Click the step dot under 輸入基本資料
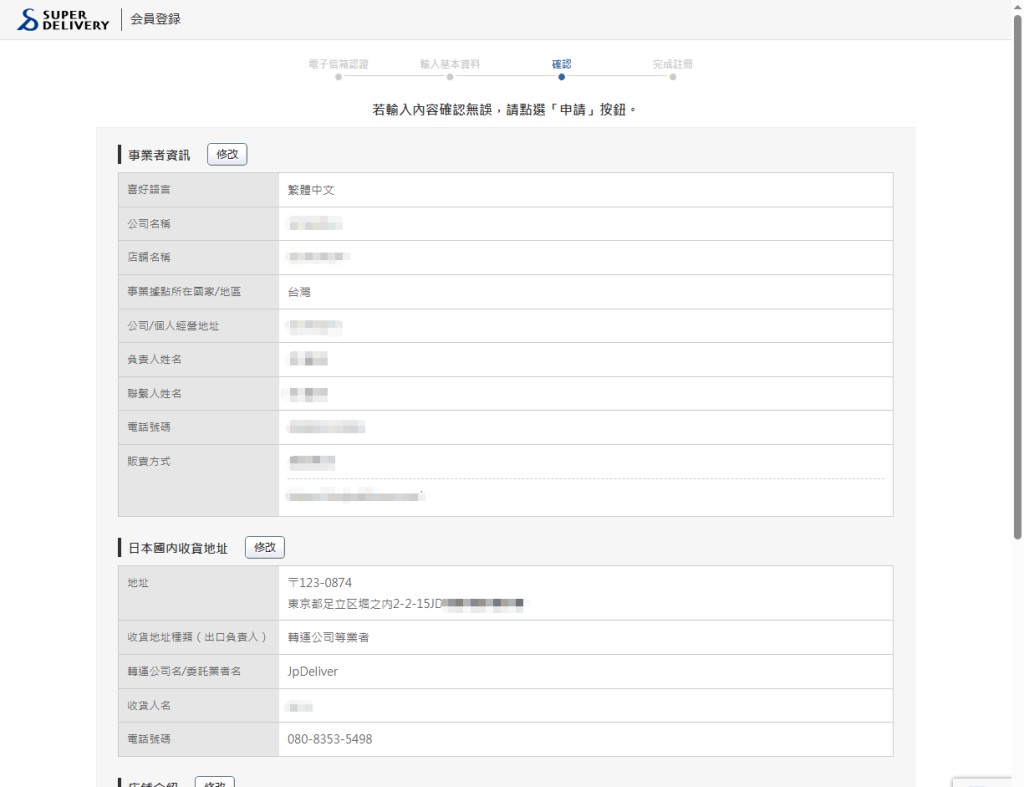Viewport: 1024px width, 787px height. [450, 77]
